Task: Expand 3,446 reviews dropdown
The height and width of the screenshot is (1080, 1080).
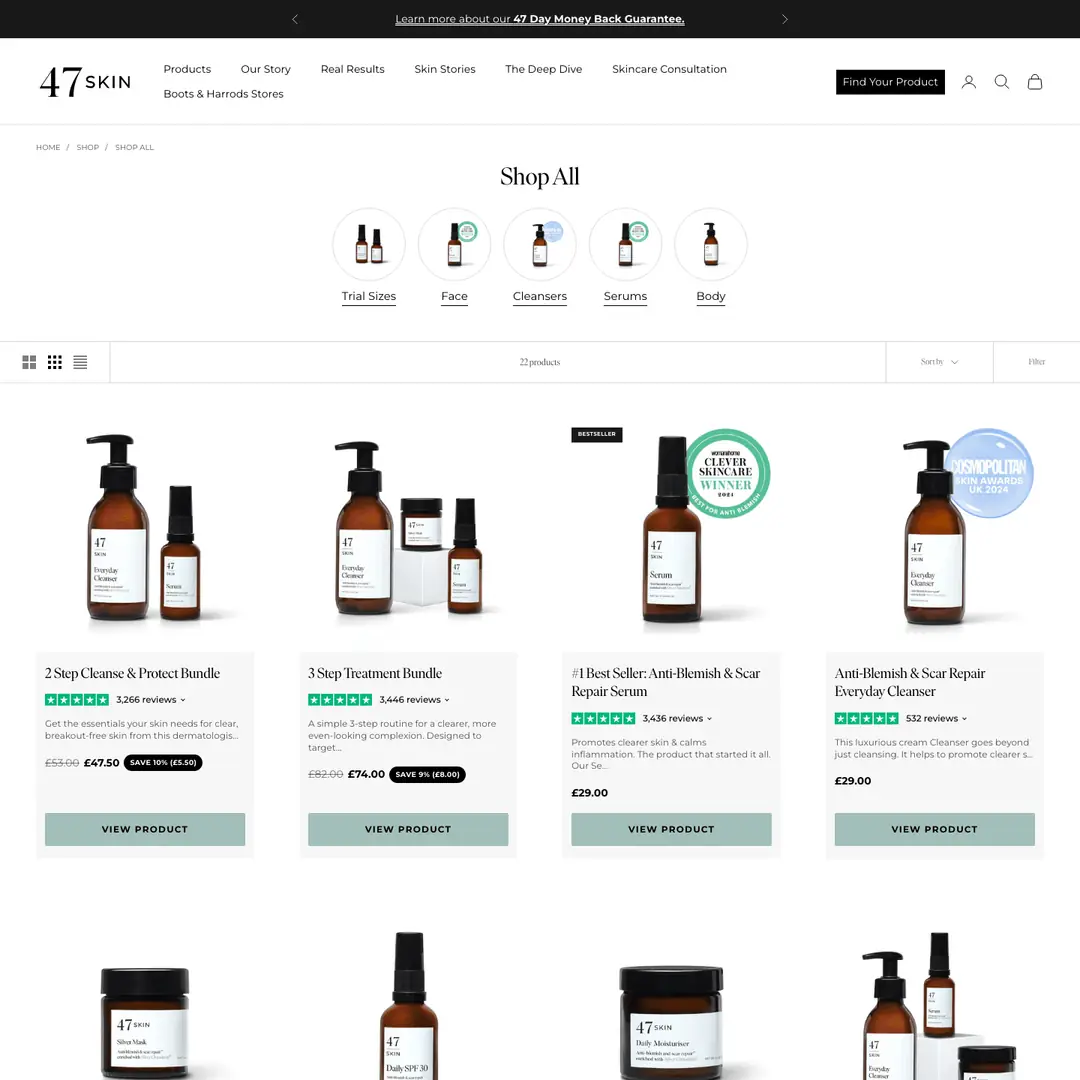Action: tap(414, 700)
